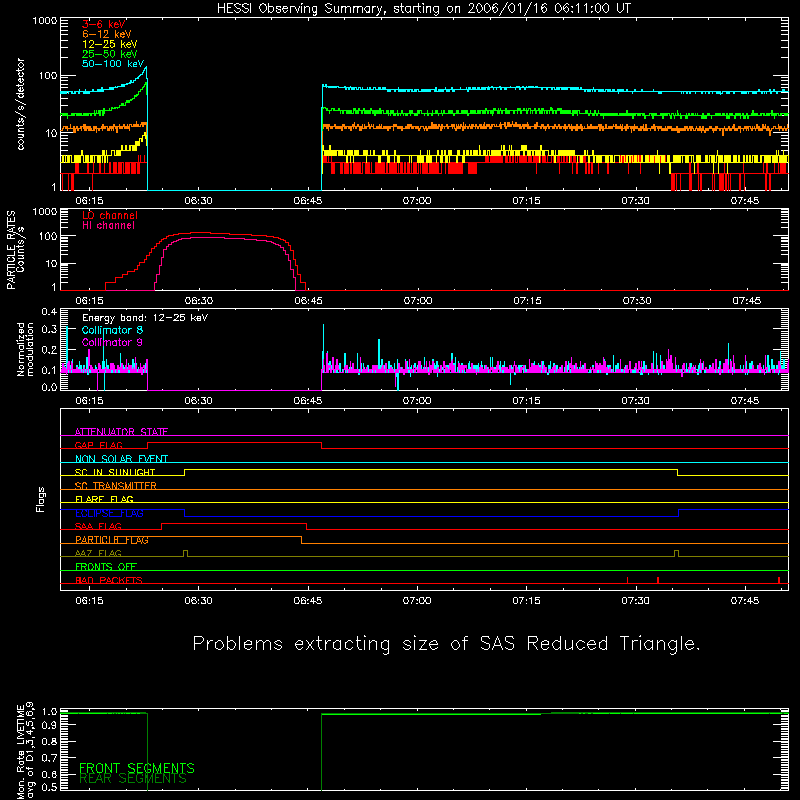Select the SC TRANSMITTER flag label
800x800 pixels.
pos(116,486)
